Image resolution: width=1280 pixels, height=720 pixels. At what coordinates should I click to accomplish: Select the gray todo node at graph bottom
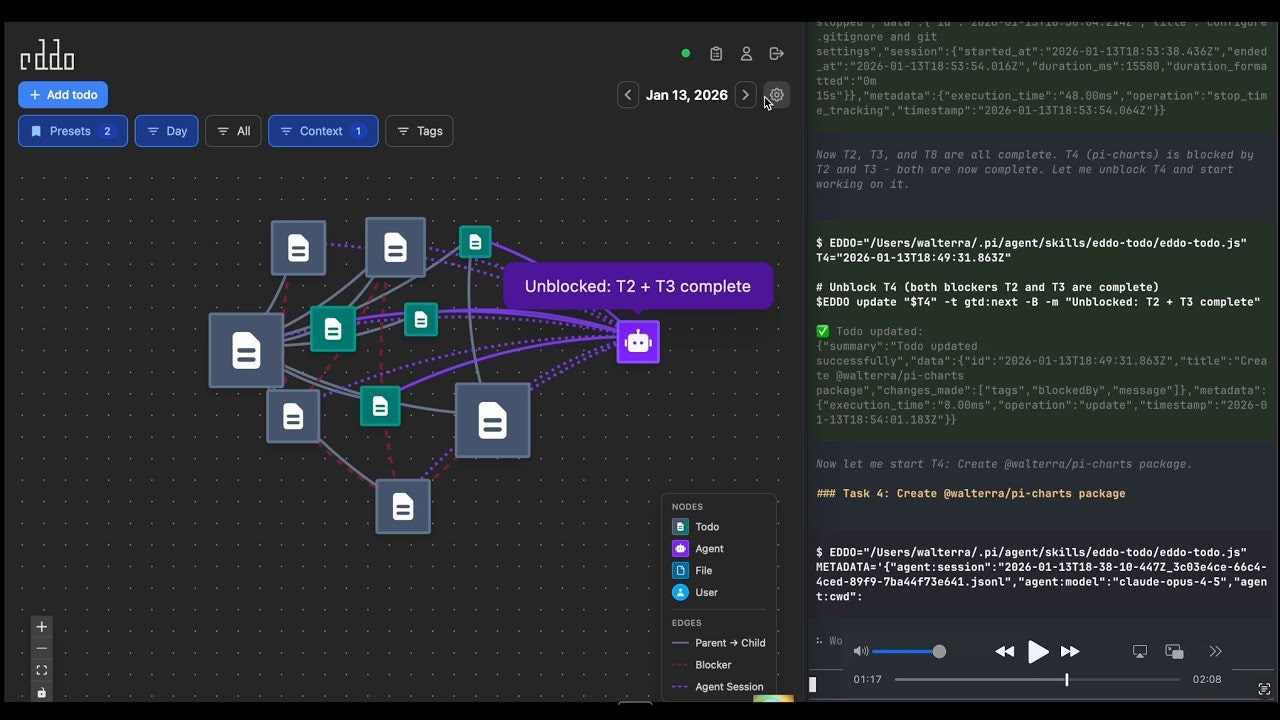[x=403, y=506]
